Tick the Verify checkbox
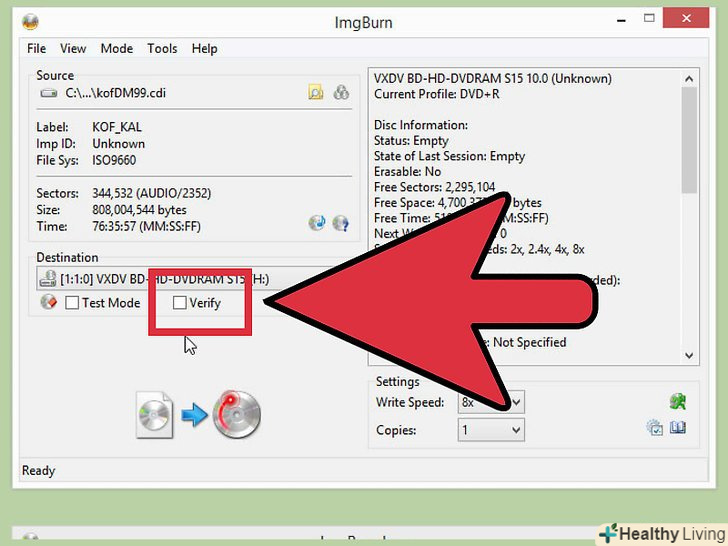This screenshot has height=546, width=728. (x=179, y=303)
